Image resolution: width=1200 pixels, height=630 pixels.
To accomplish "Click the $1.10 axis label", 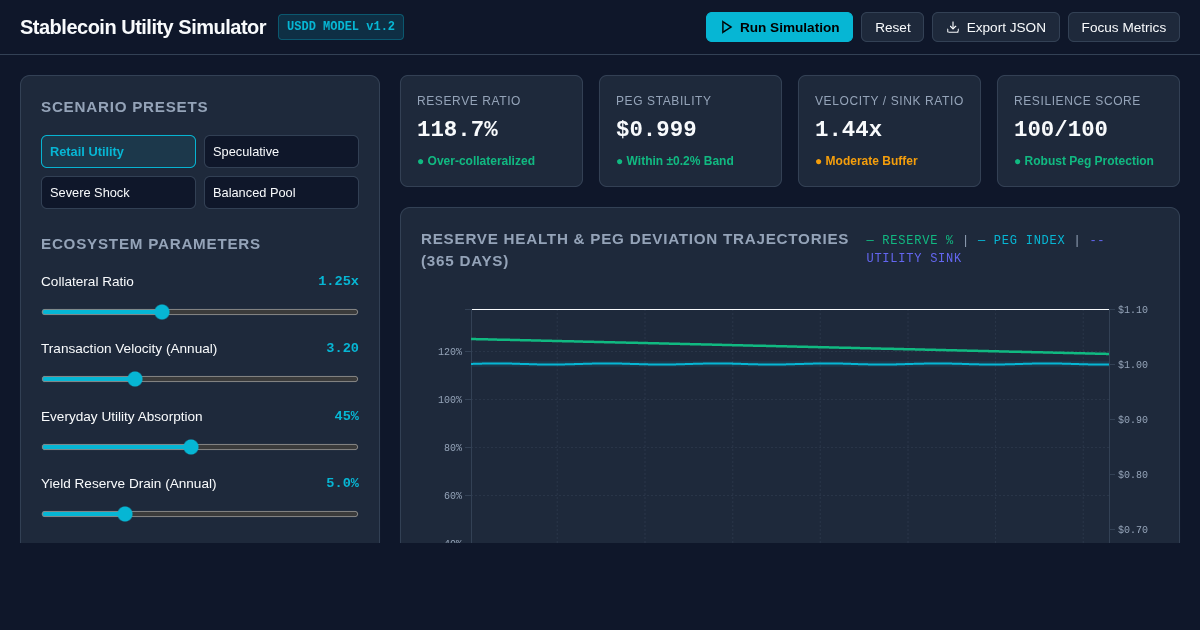I will tap(1133, 310).
